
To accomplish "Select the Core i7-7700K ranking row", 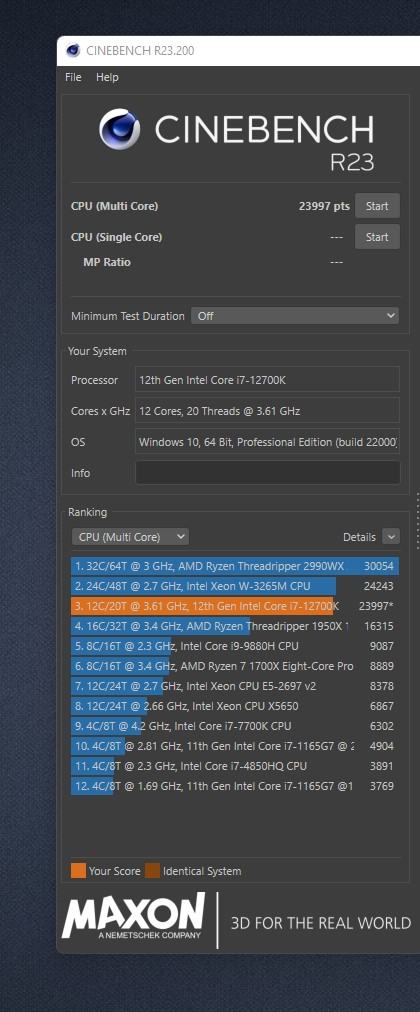I will 235,726.
